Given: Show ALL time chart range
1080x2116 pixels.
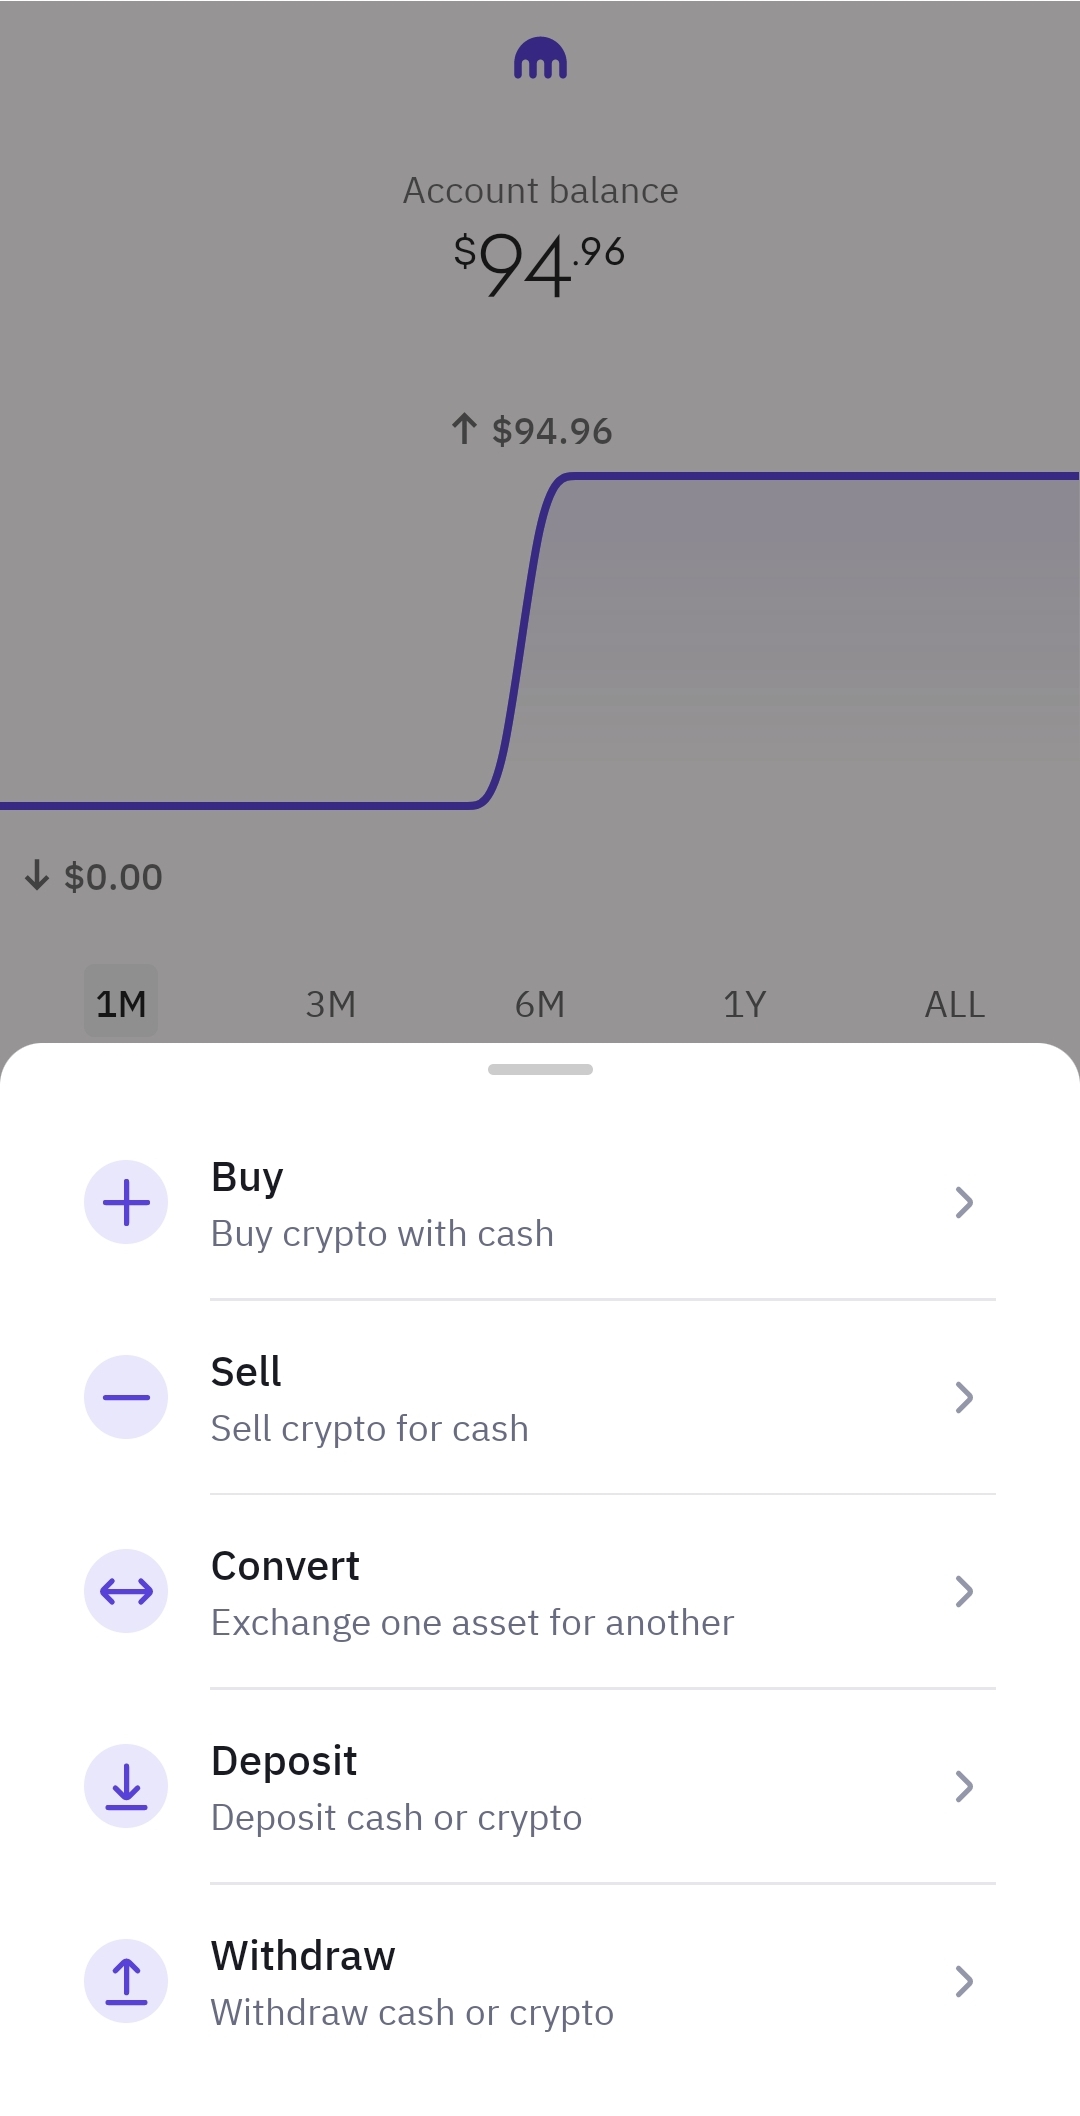Looking at the screenshot, I should 955,1003.
